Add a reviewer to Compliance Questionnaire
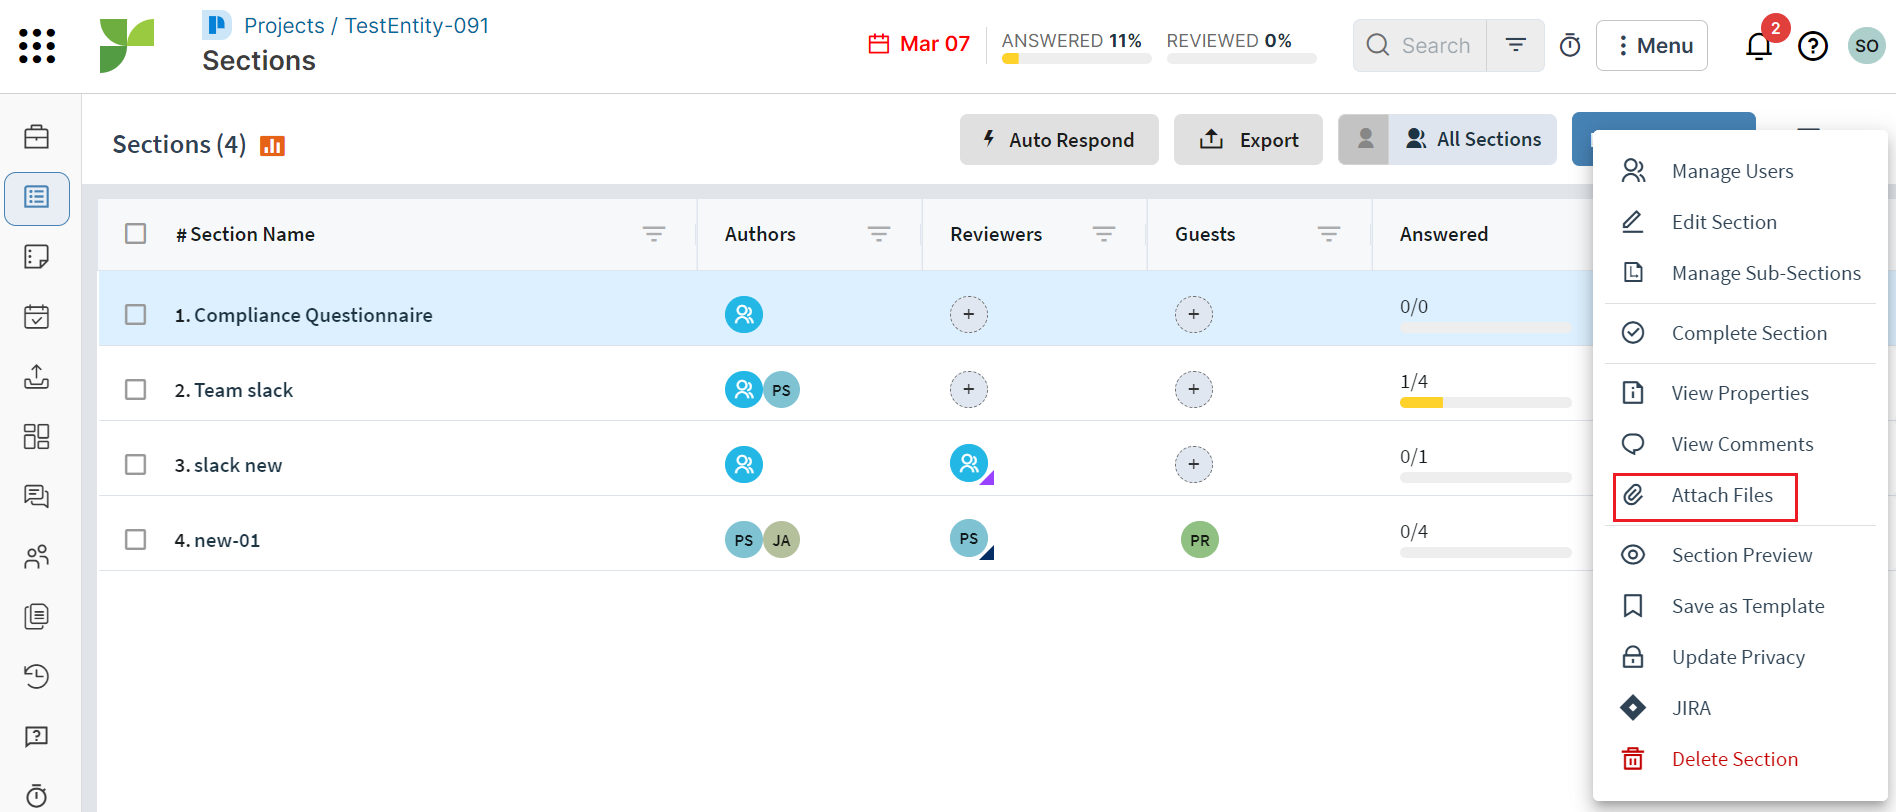 (x=969, y=315)
